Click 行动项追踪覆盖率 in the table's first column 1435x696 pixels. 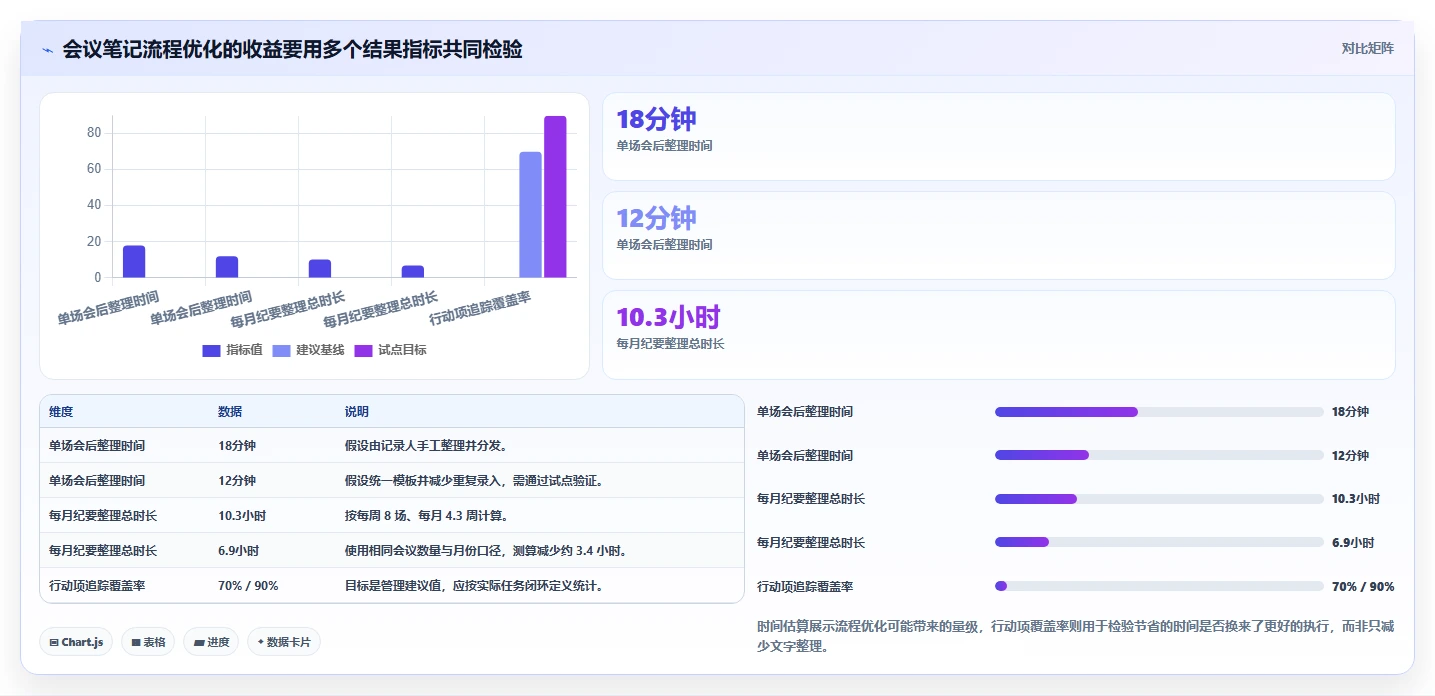point(124,586)
